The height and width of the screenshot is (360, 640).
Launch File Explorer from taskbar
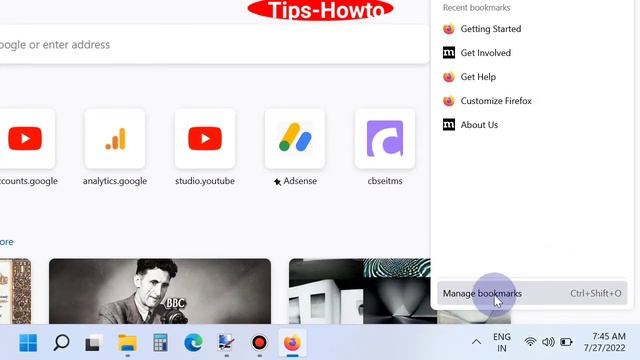point(127,342)
